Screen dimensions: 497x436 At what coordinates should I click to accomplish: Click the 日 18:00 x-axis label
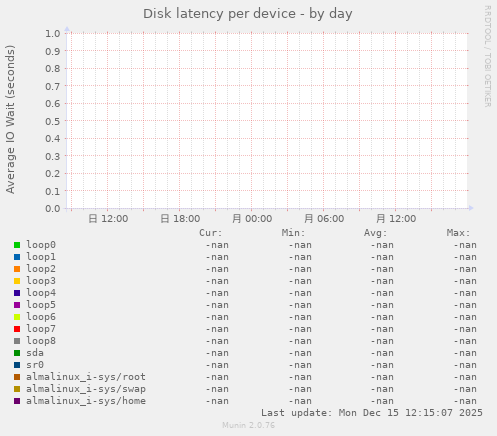[x=180, y=219]
